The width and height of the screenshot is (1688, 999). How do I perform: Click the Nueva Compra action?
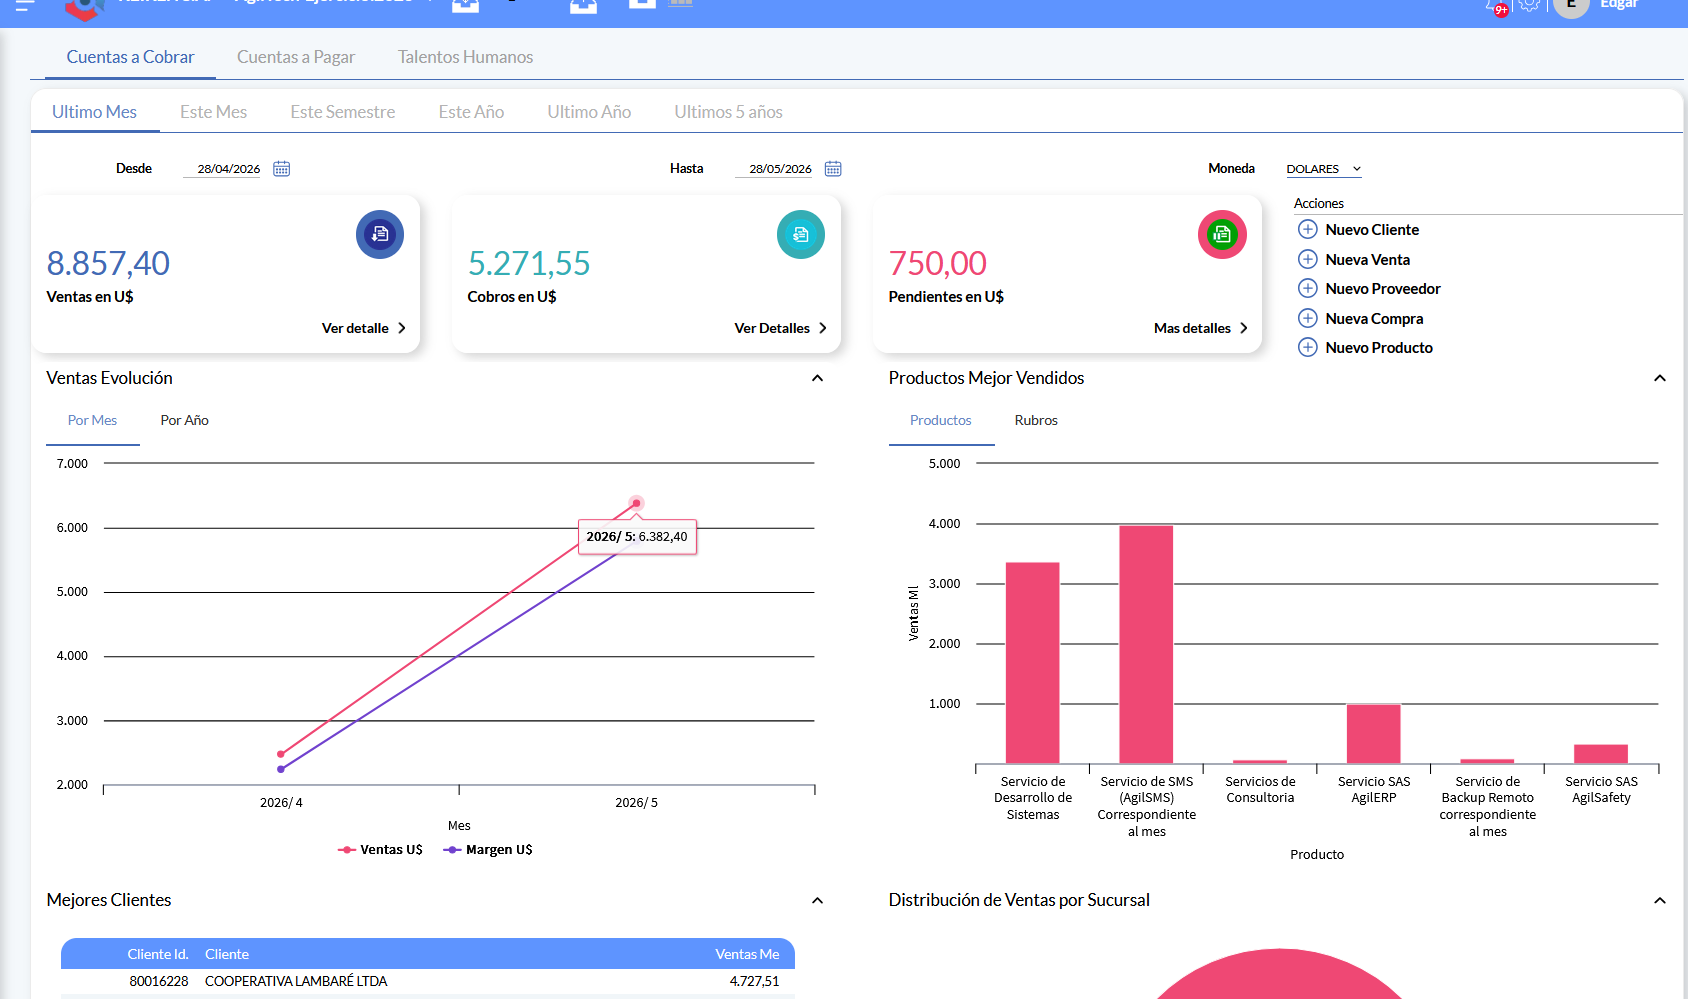pos(1374,318)
